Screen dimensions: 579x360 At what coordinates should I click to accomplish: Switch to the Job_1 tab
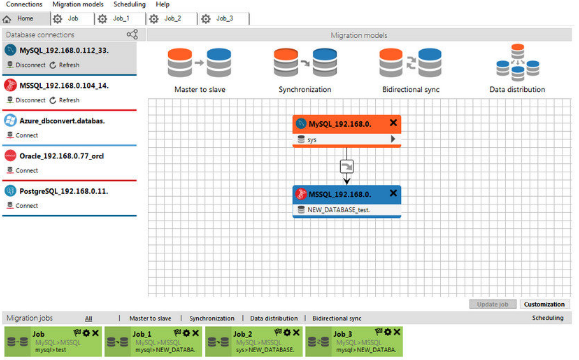(121, 18)
